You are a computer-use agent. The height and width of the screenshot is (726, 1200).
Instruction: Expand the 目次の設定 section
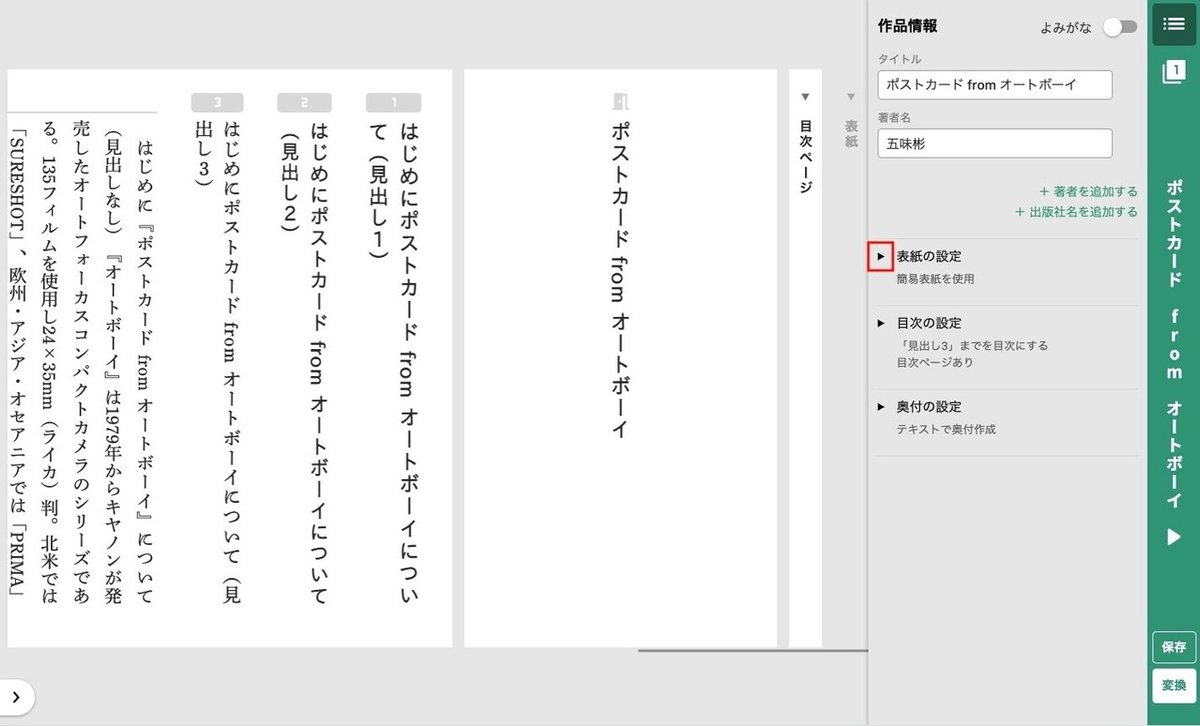click(x=881, y=323)
